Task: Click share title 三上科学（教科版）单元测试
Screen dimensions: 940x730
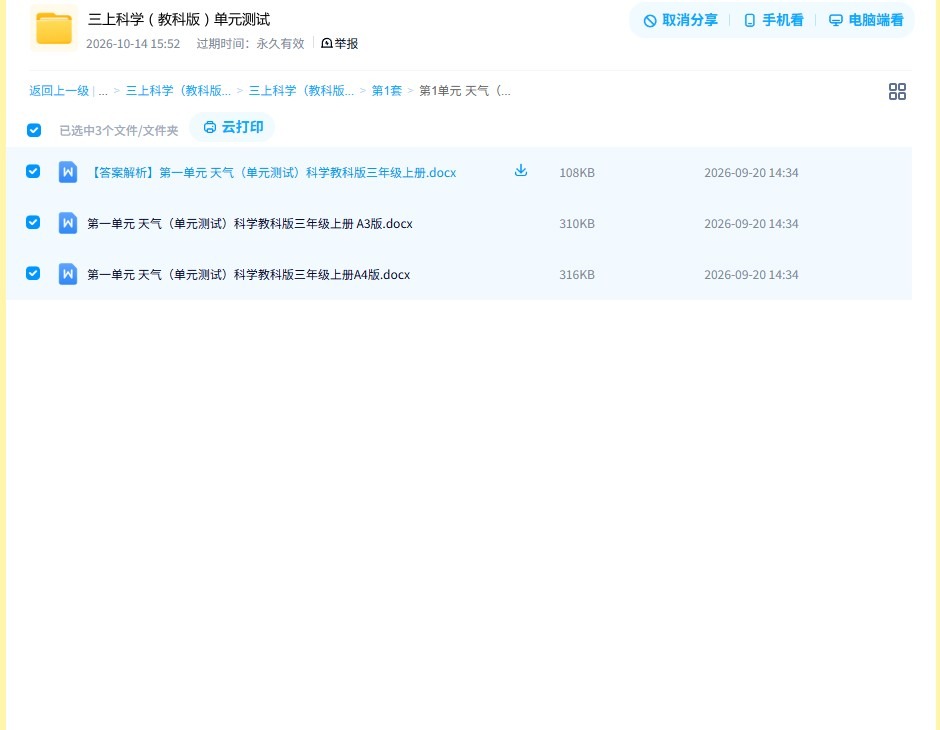Action: (179, 19)
